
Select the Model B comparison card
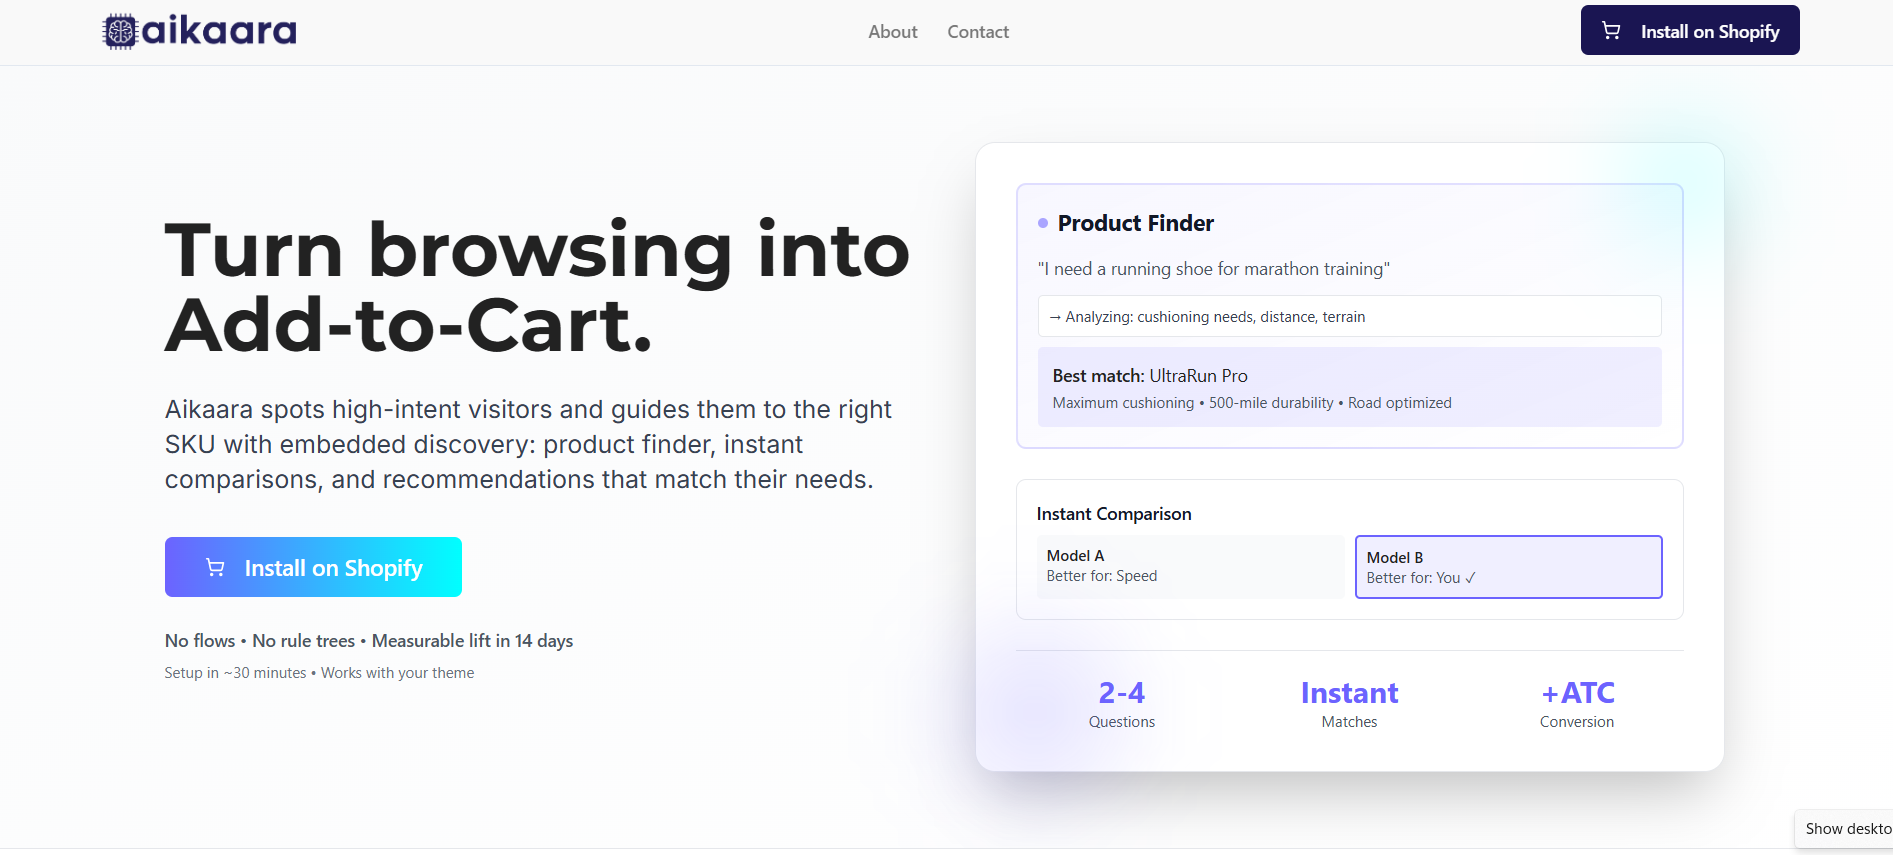tap(1508, 567)
